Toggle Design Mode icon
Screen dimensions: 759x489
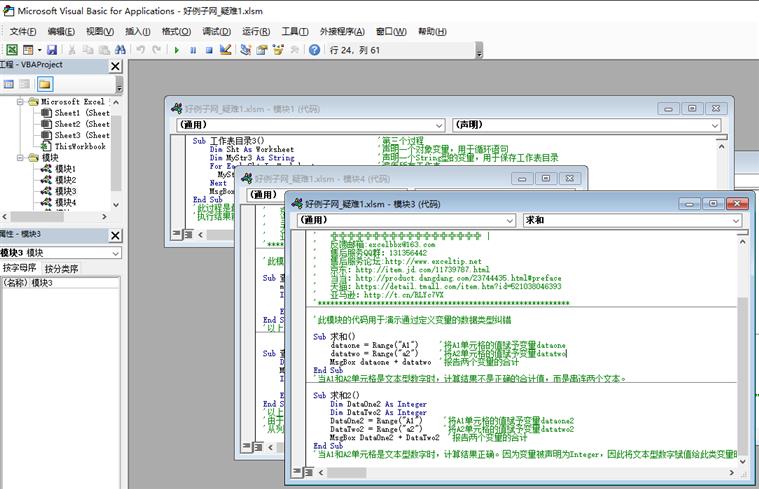(226, 49)
